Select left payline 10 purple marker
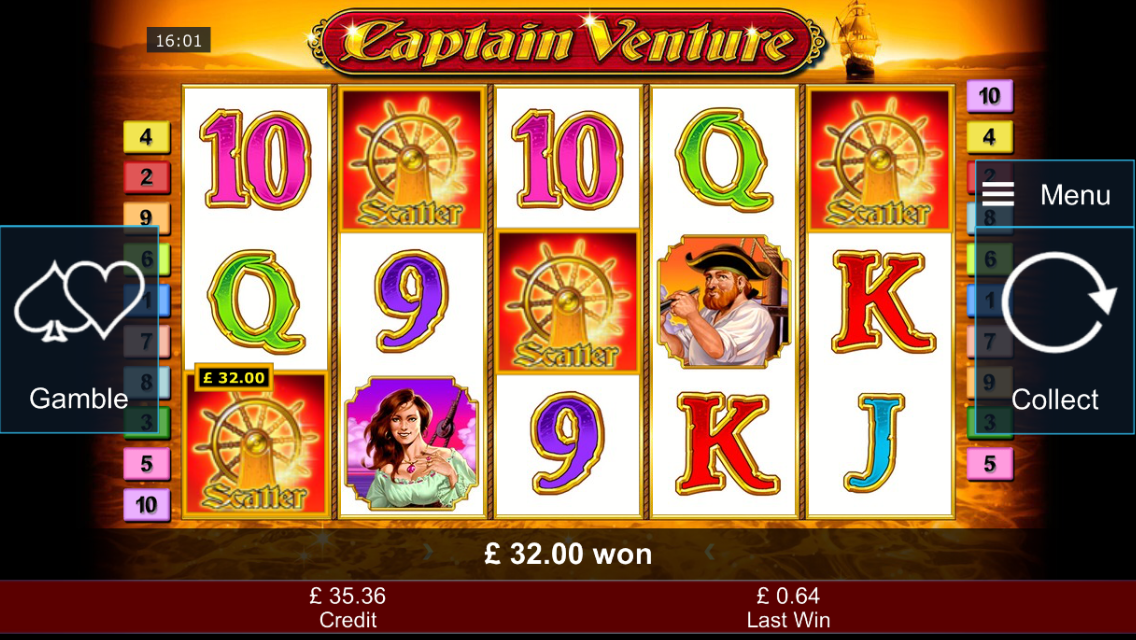 point(146,504)
